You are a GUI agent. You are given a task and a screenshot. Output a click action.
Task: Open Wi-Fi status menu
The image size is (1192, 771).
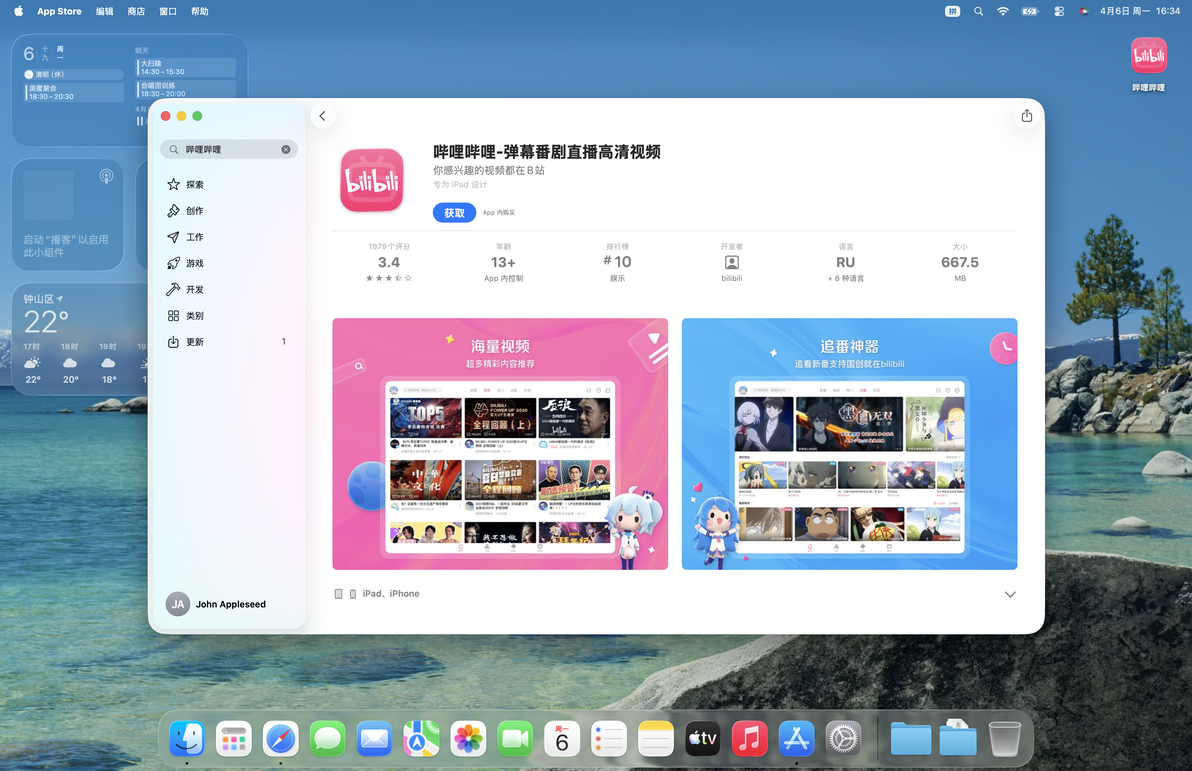point(1003,11)
